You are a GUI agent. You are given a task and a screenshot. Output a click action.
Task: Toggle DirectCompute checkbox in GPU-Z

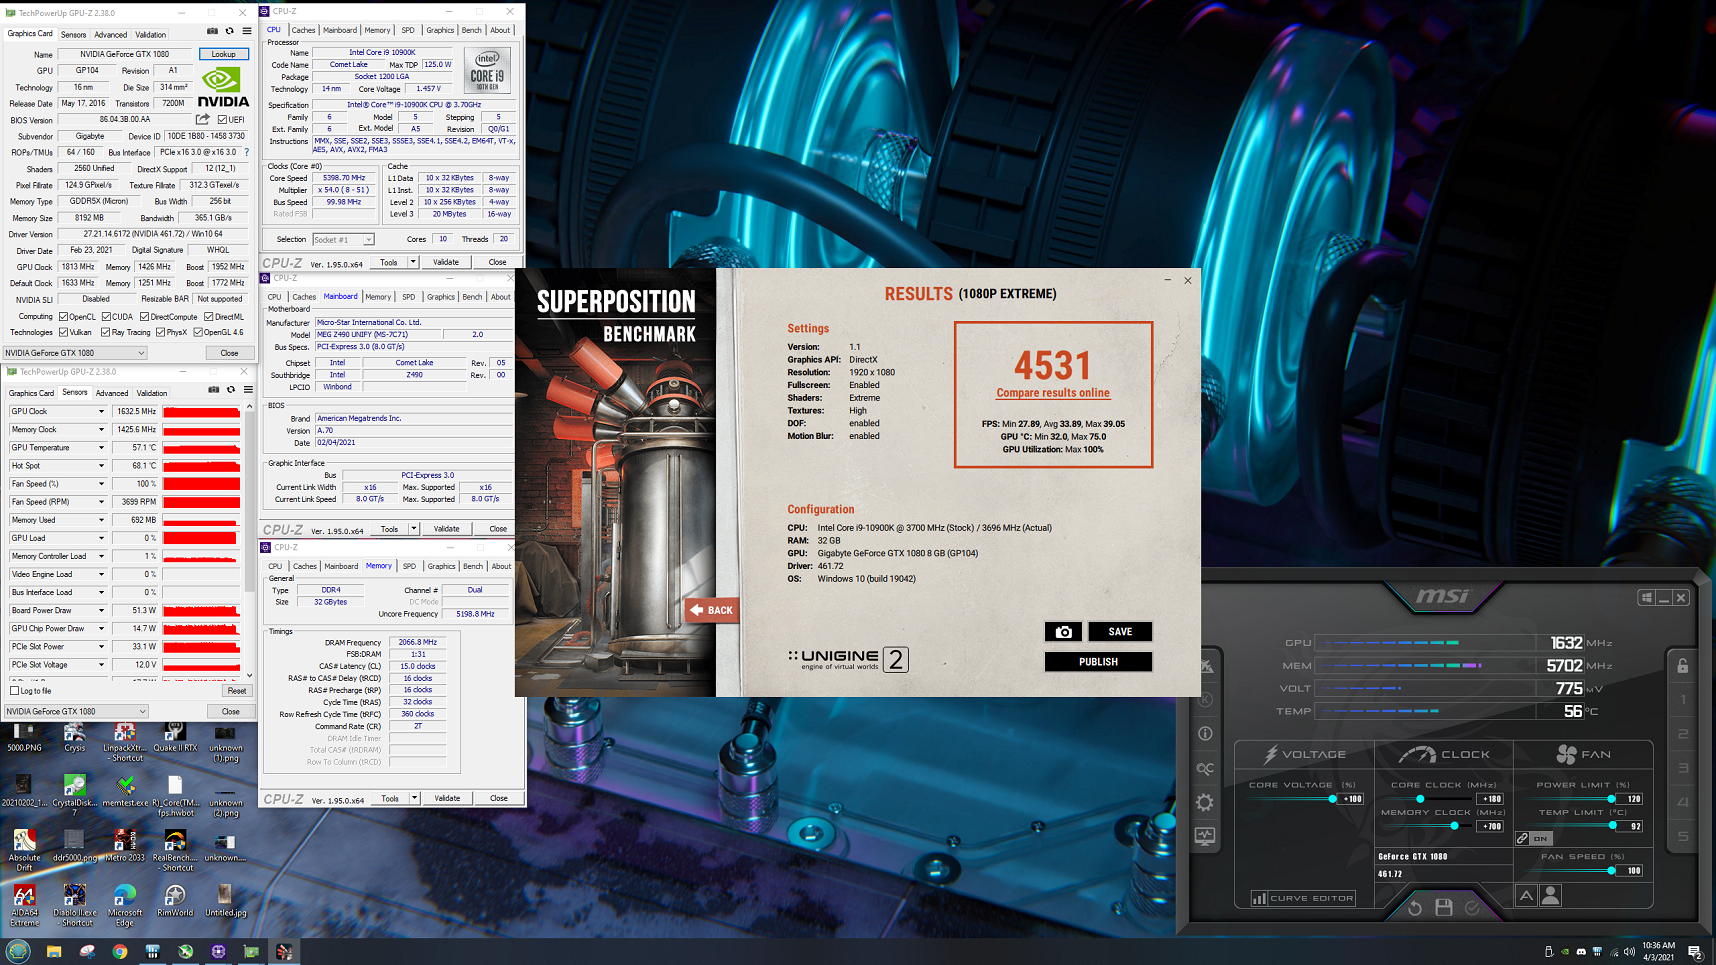click(x=144, y=317)
